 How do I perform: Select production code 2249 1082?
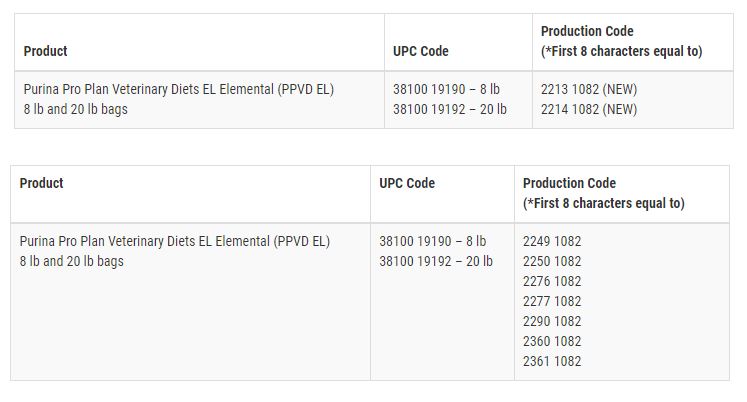pos(552,241)
